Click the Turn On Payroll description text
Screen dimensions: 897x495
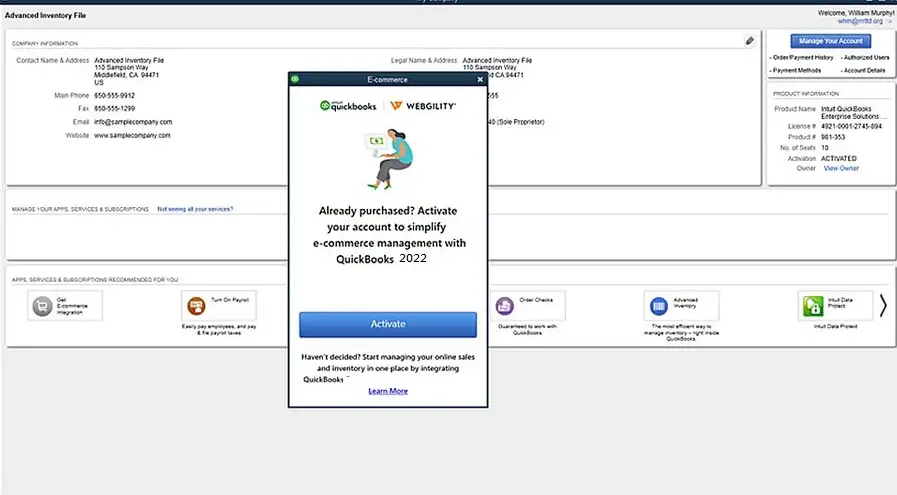[x=219, y=330]
